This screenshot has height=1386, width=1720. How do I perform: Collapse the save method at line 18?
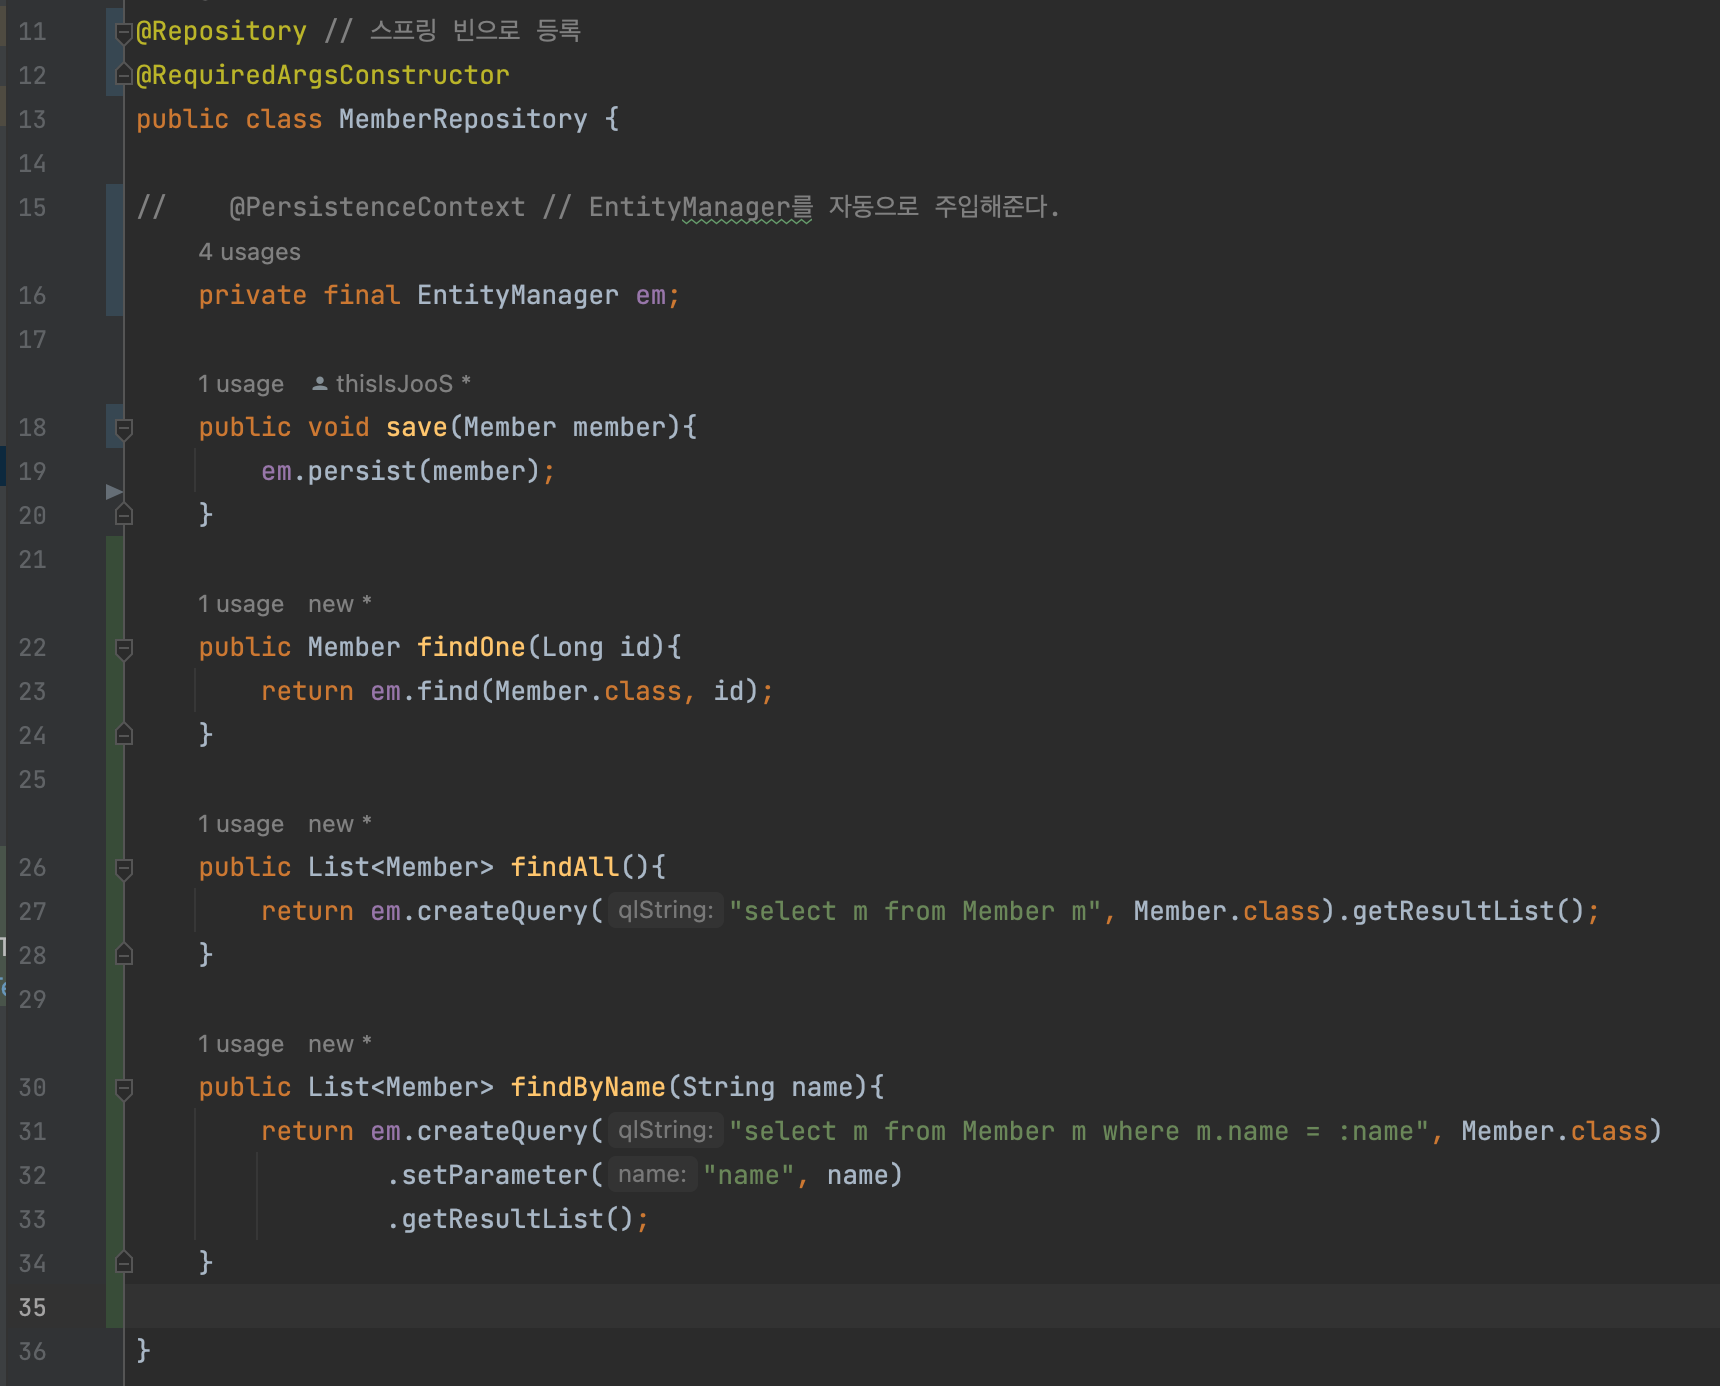tap(124, 429)
